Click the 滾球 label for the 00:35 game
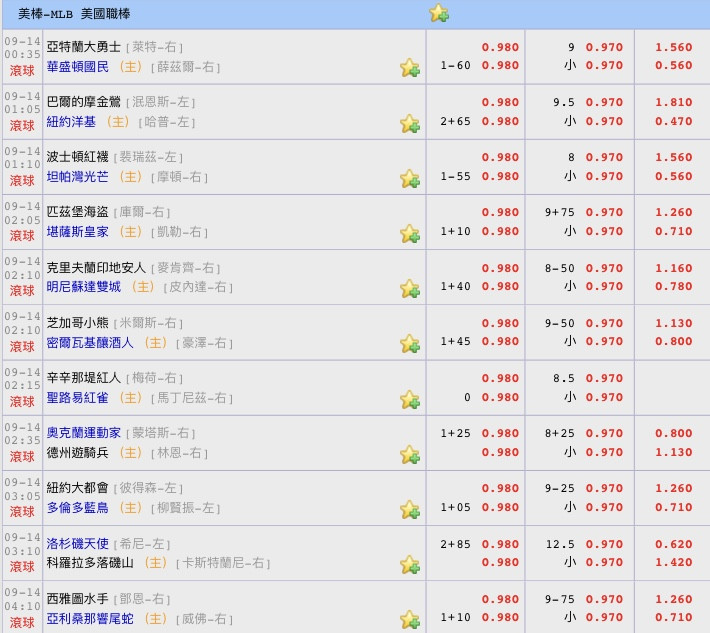Viewport: 710px width, 633px height. click(x=22, y=71)
